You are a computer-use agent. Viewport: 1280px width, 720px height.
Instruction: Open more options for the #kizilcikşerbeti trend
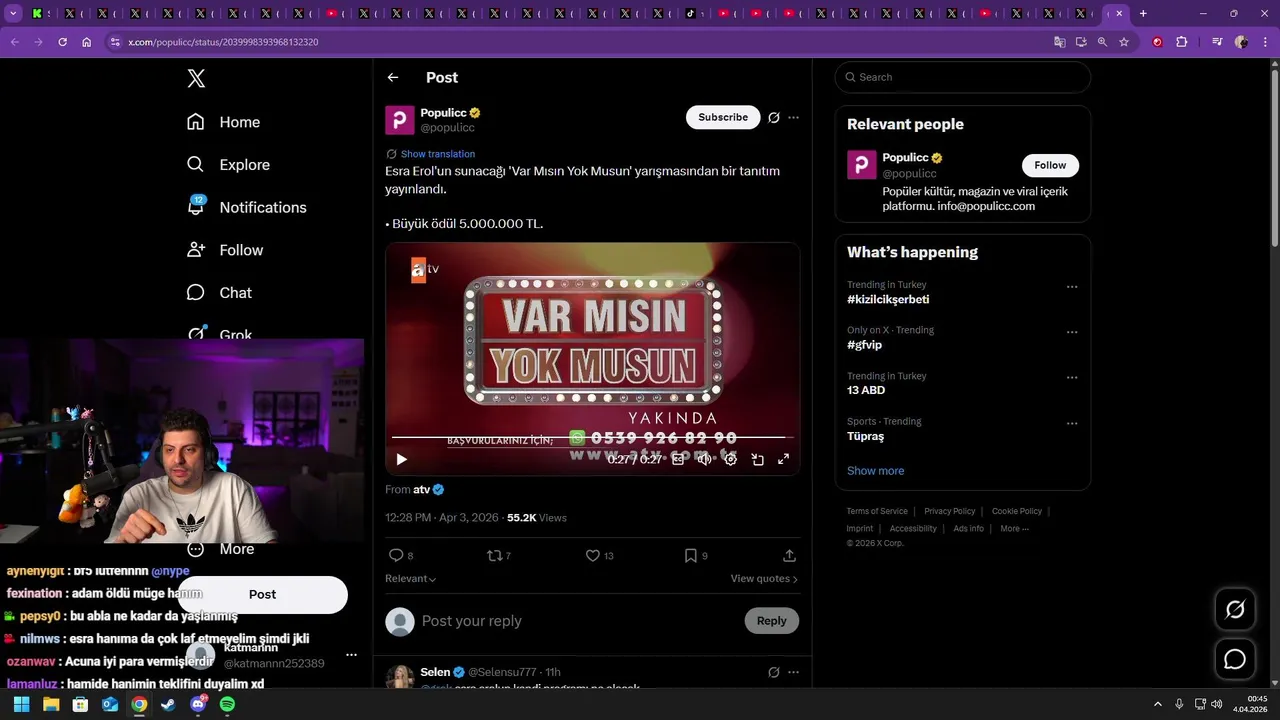point(1072,287)
